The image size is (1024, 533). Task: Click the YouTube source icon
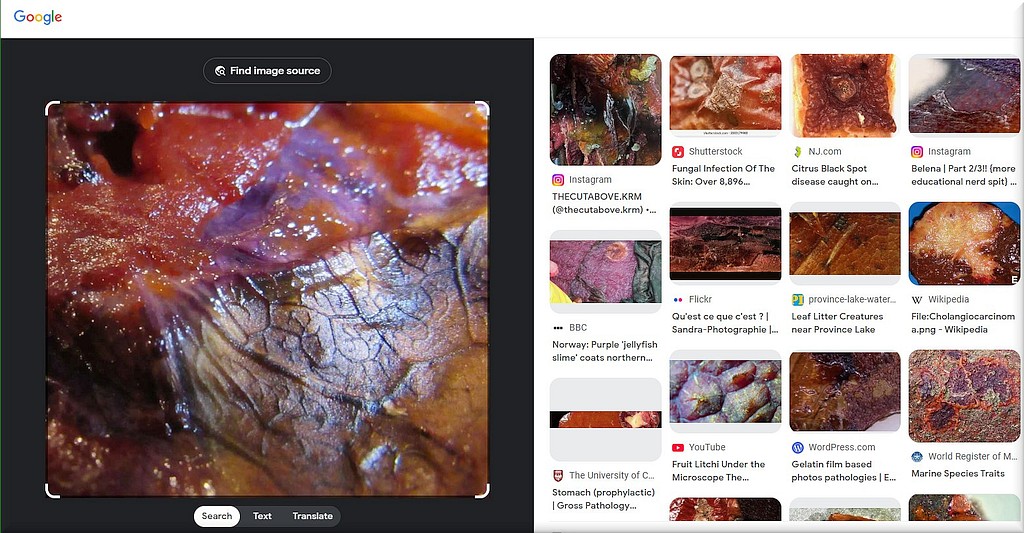tap(678, 448)
